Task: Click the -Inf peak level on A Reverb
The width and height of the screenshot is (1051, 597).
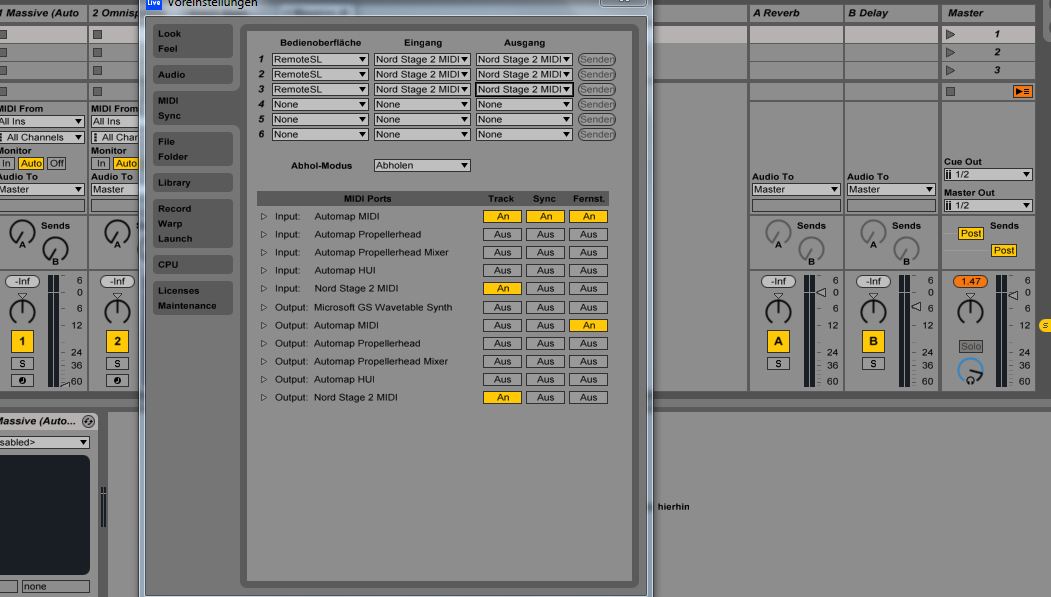Action: (x=778, y=281)
